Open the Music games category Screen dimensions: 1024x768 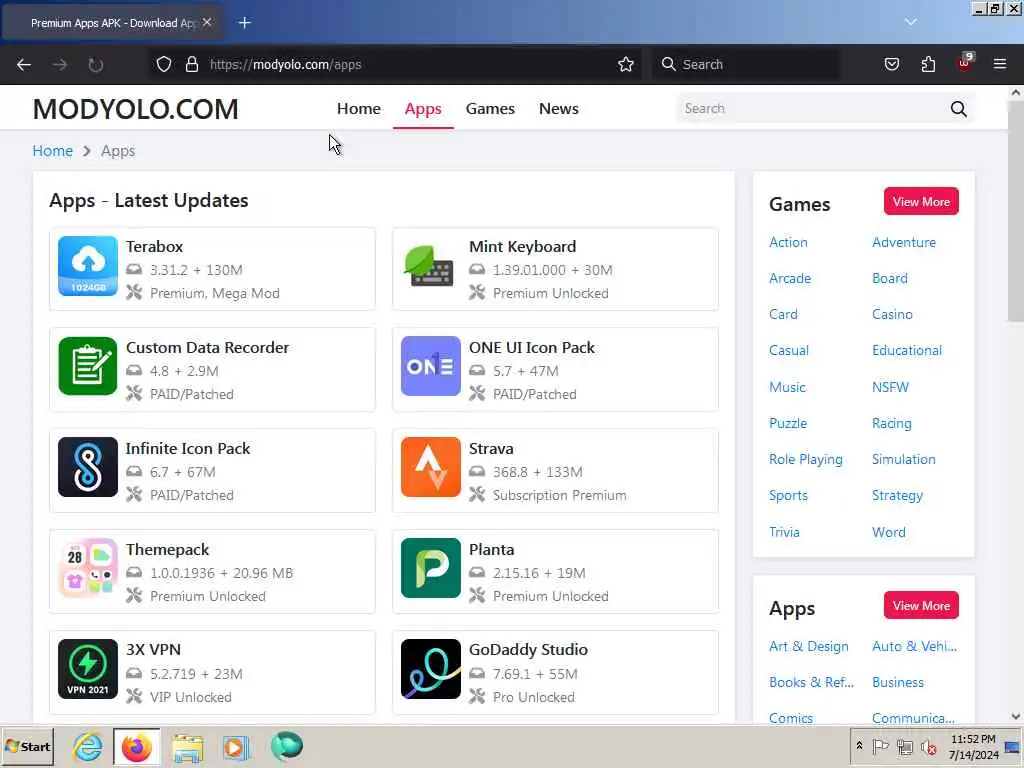787,387
